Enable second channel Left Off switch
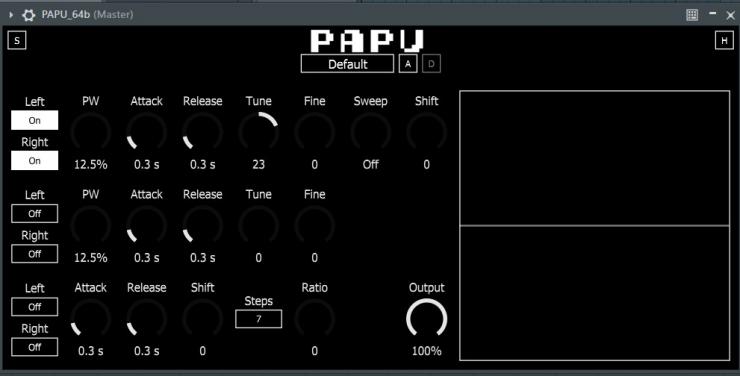Screen dimensions: 740x376 pyautogui.click(x=34, y=213)
